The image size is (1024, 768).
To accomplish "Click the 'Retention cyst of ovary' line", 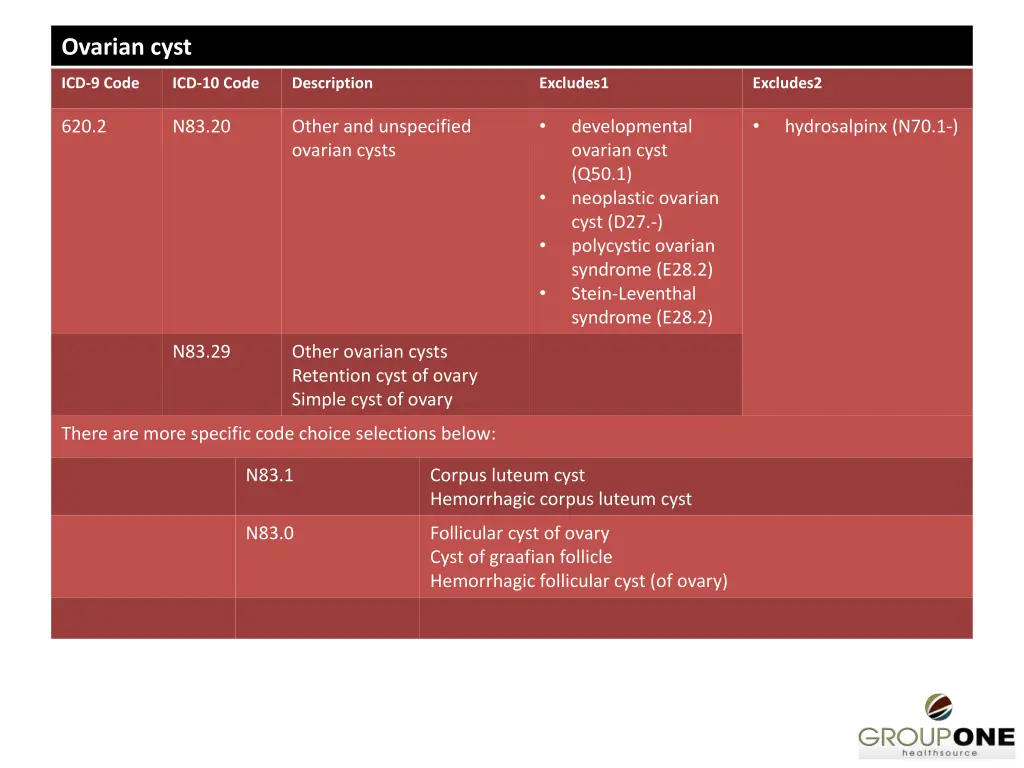I will 385,376.
